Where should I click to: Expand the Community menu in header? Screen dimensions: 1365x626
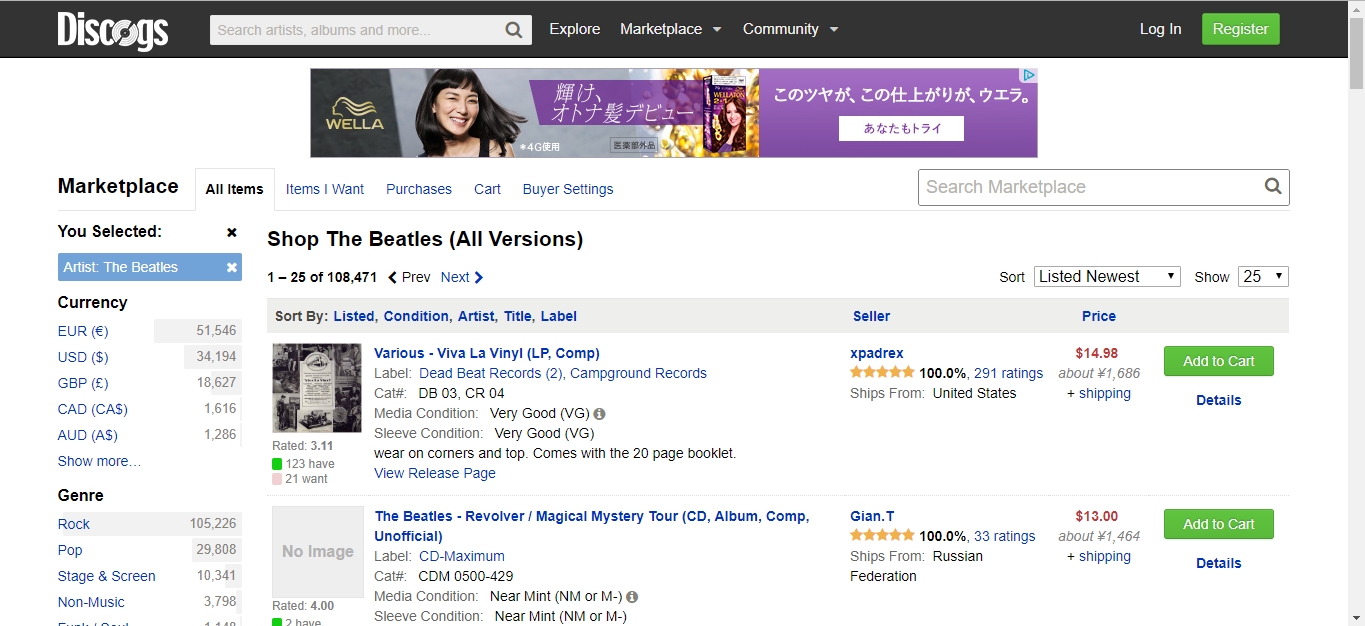click(x=790, y=29)
